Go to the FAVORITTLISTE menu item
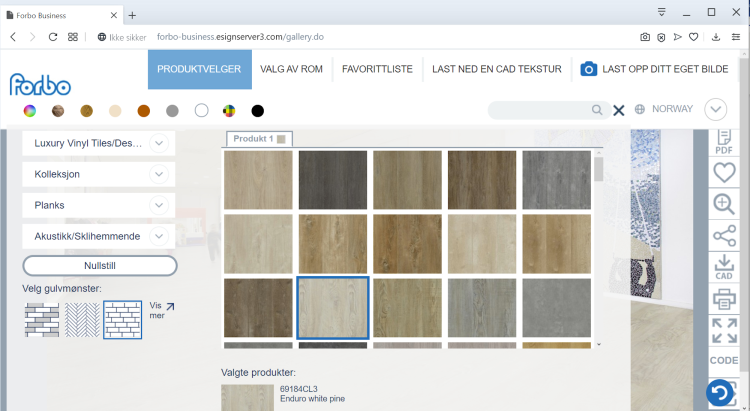This screenshot has width=750, height=411. (377, 69)
